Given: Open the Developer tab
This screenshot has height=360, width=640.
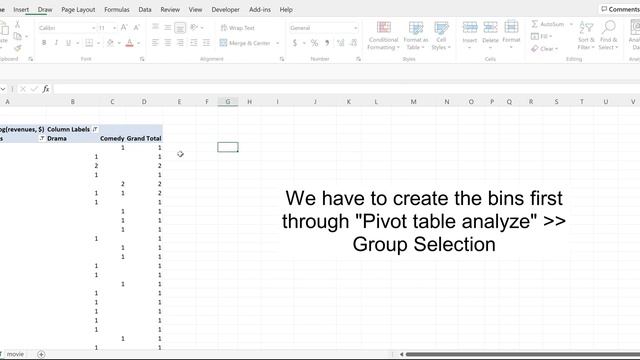Looking at the screenshot, I should click(225, 9).
